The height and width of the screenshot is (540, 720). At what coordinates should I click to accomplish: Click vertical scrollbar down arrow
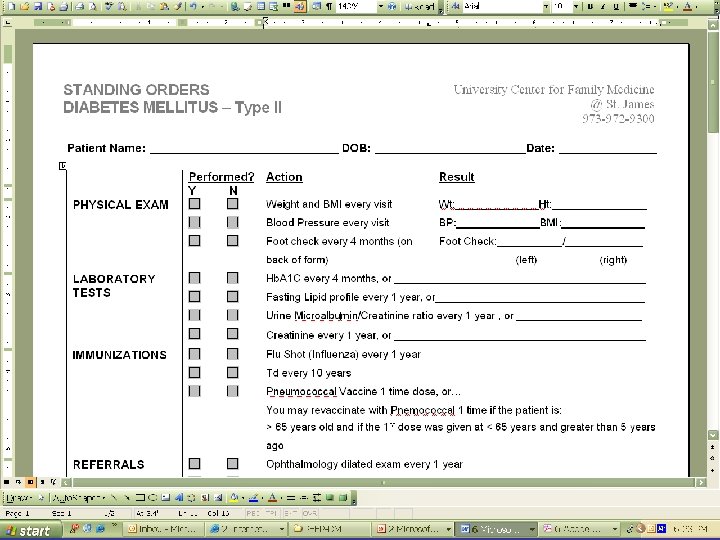point(713,434)
